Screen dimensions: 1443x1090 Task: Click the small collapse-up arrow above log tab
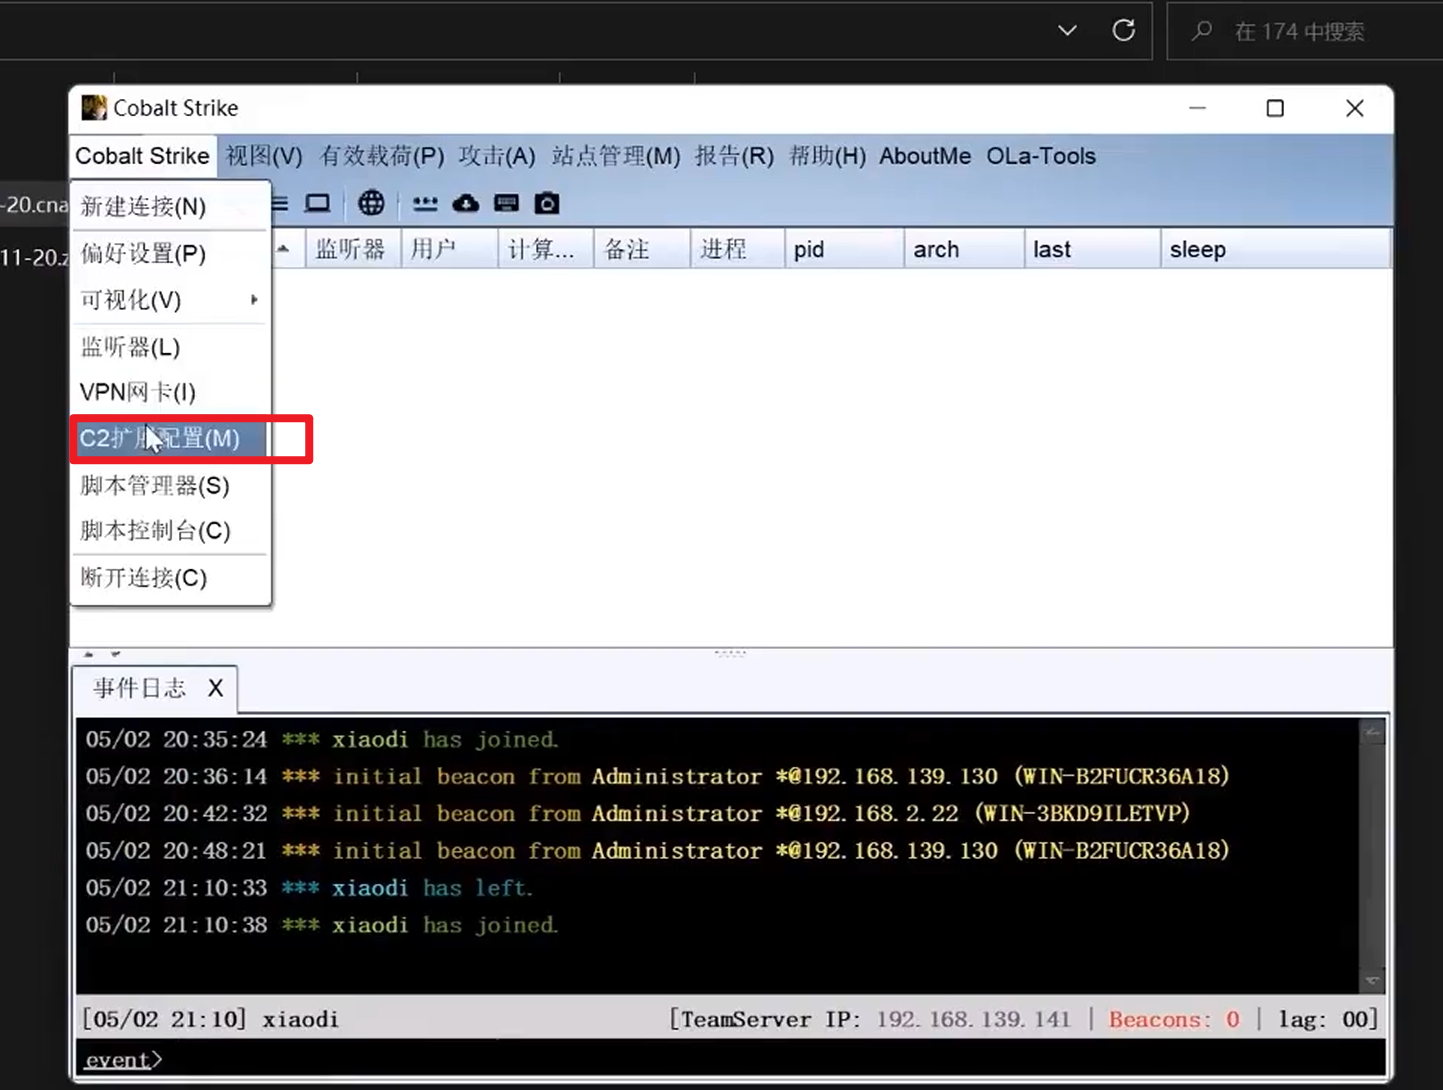click(x=89, y=654)
